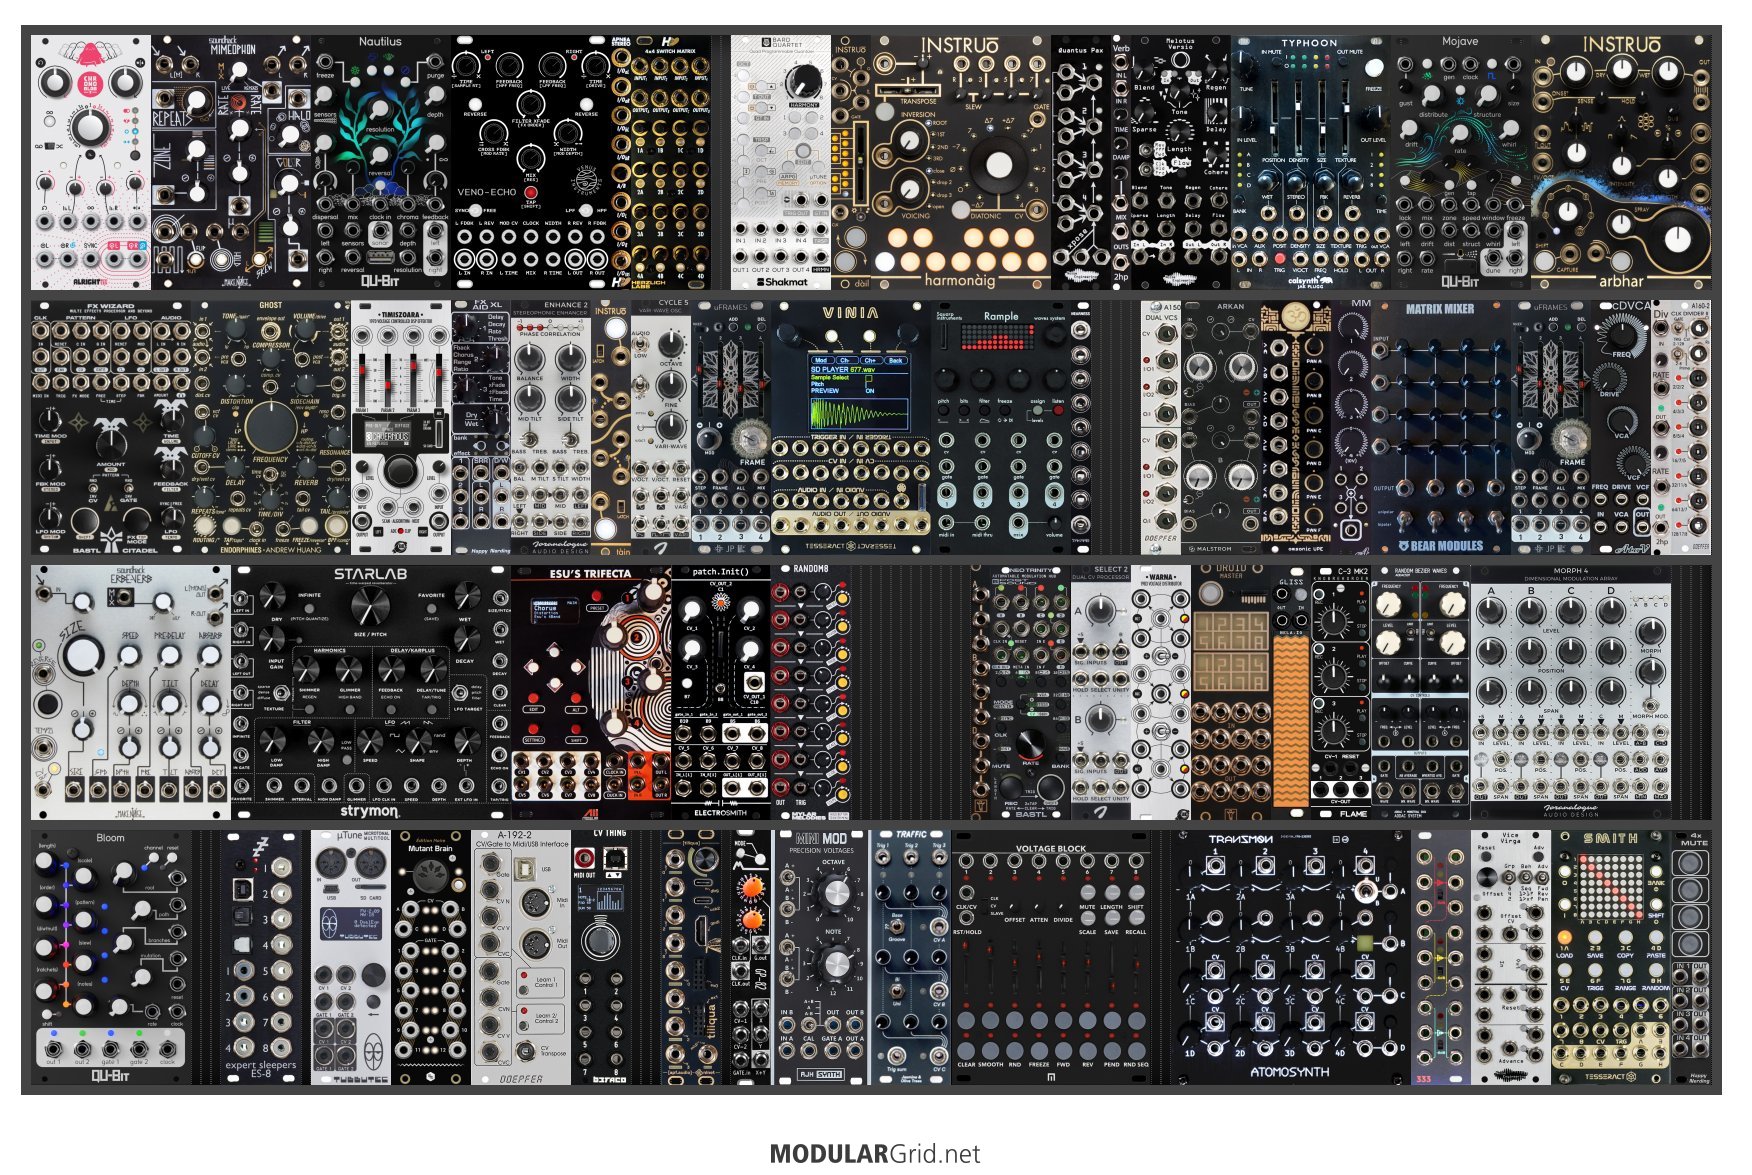
Task: Open the FX Aid XL module
Action: point(481,427)
